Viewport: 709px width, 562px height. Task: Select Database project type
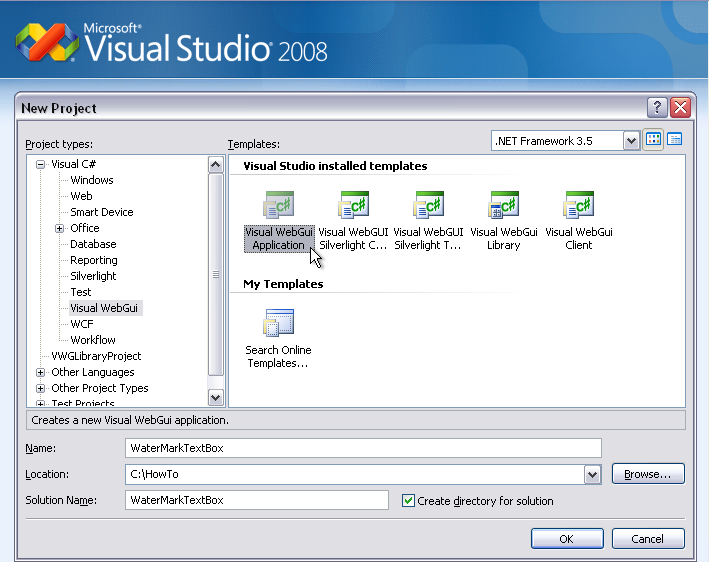[93, 244]
